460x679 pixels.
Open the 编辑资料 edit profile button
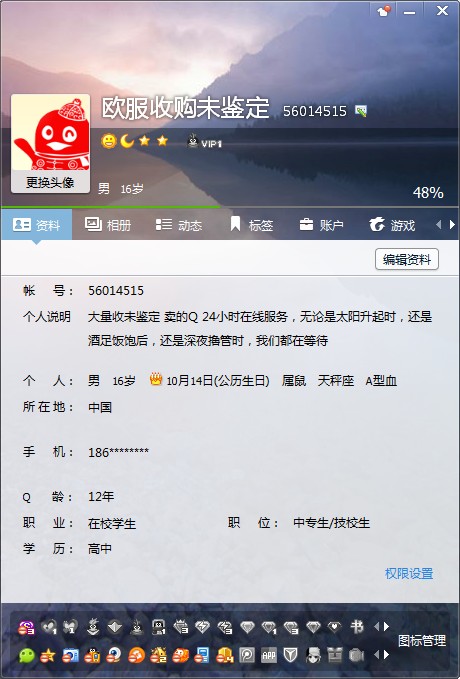pyautogui.click(x=407, y=259)
